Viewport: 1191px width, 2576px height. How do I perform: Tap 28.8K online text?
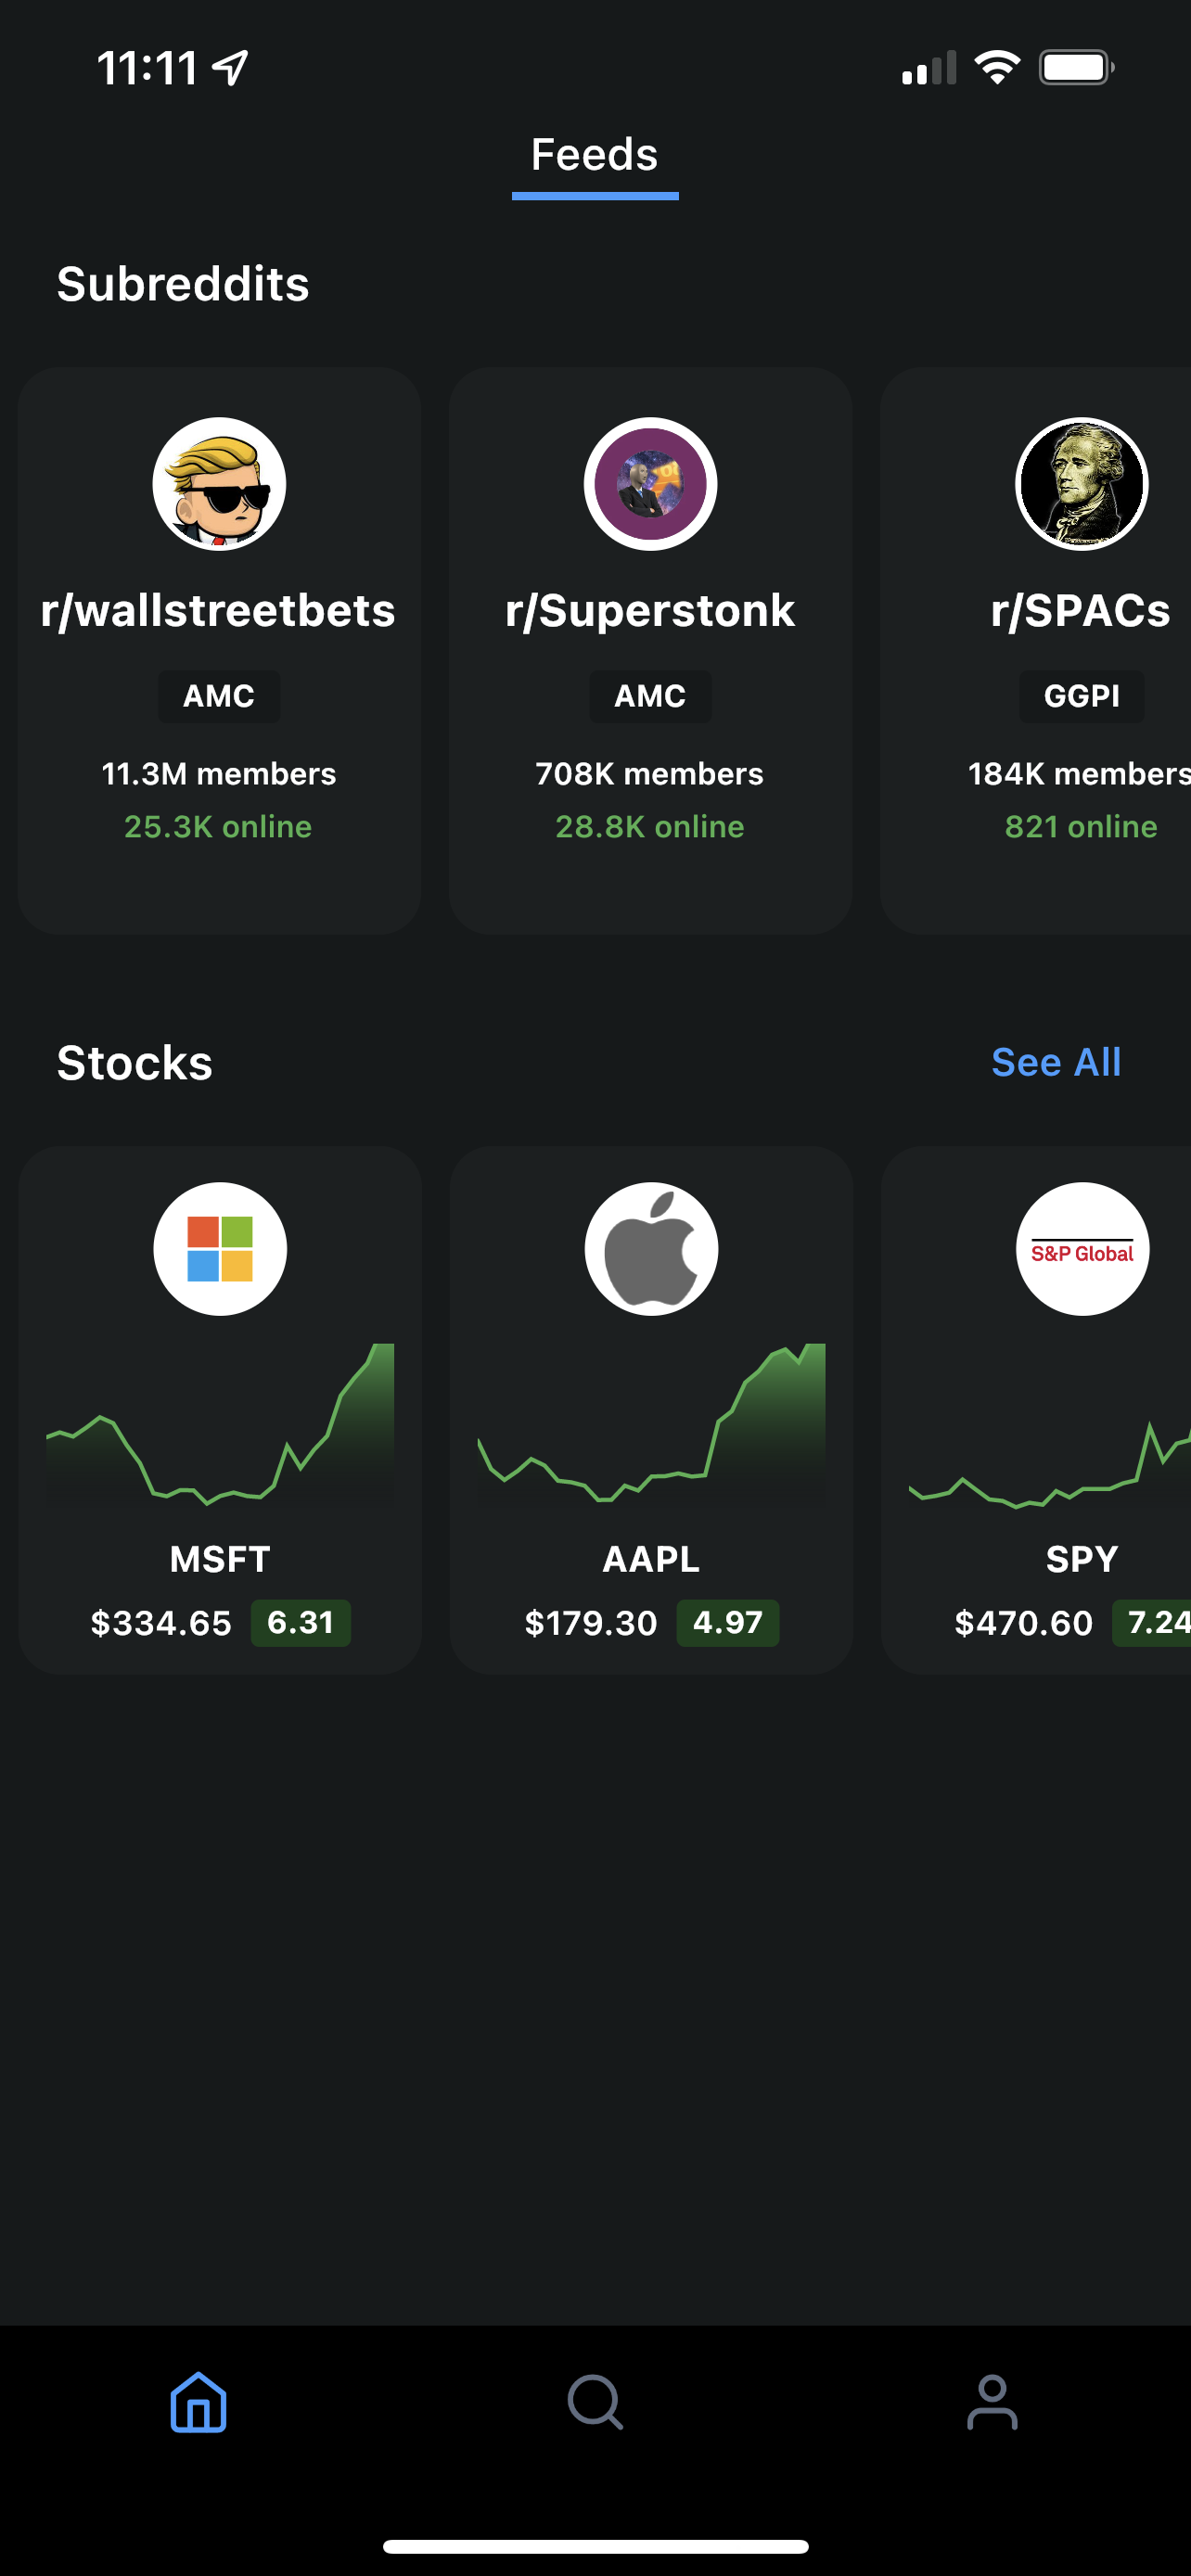pos(650,827)
